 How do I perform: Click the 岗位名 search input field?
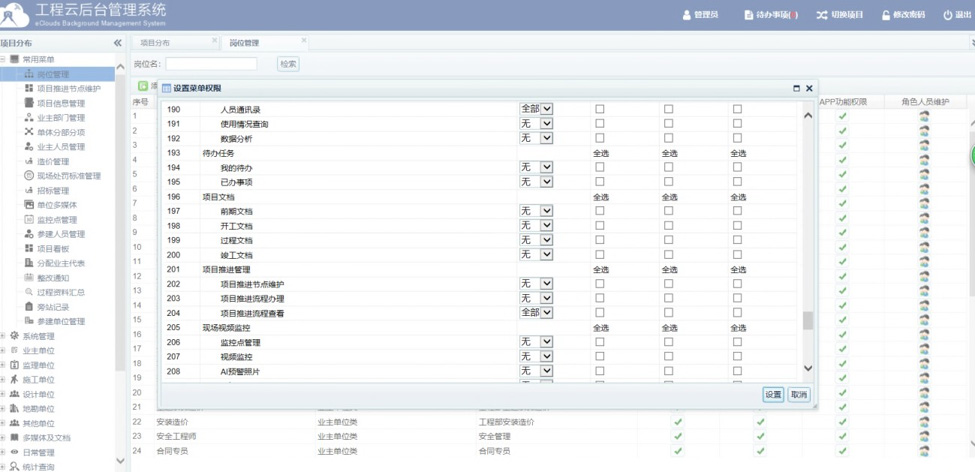coord(211,64)
